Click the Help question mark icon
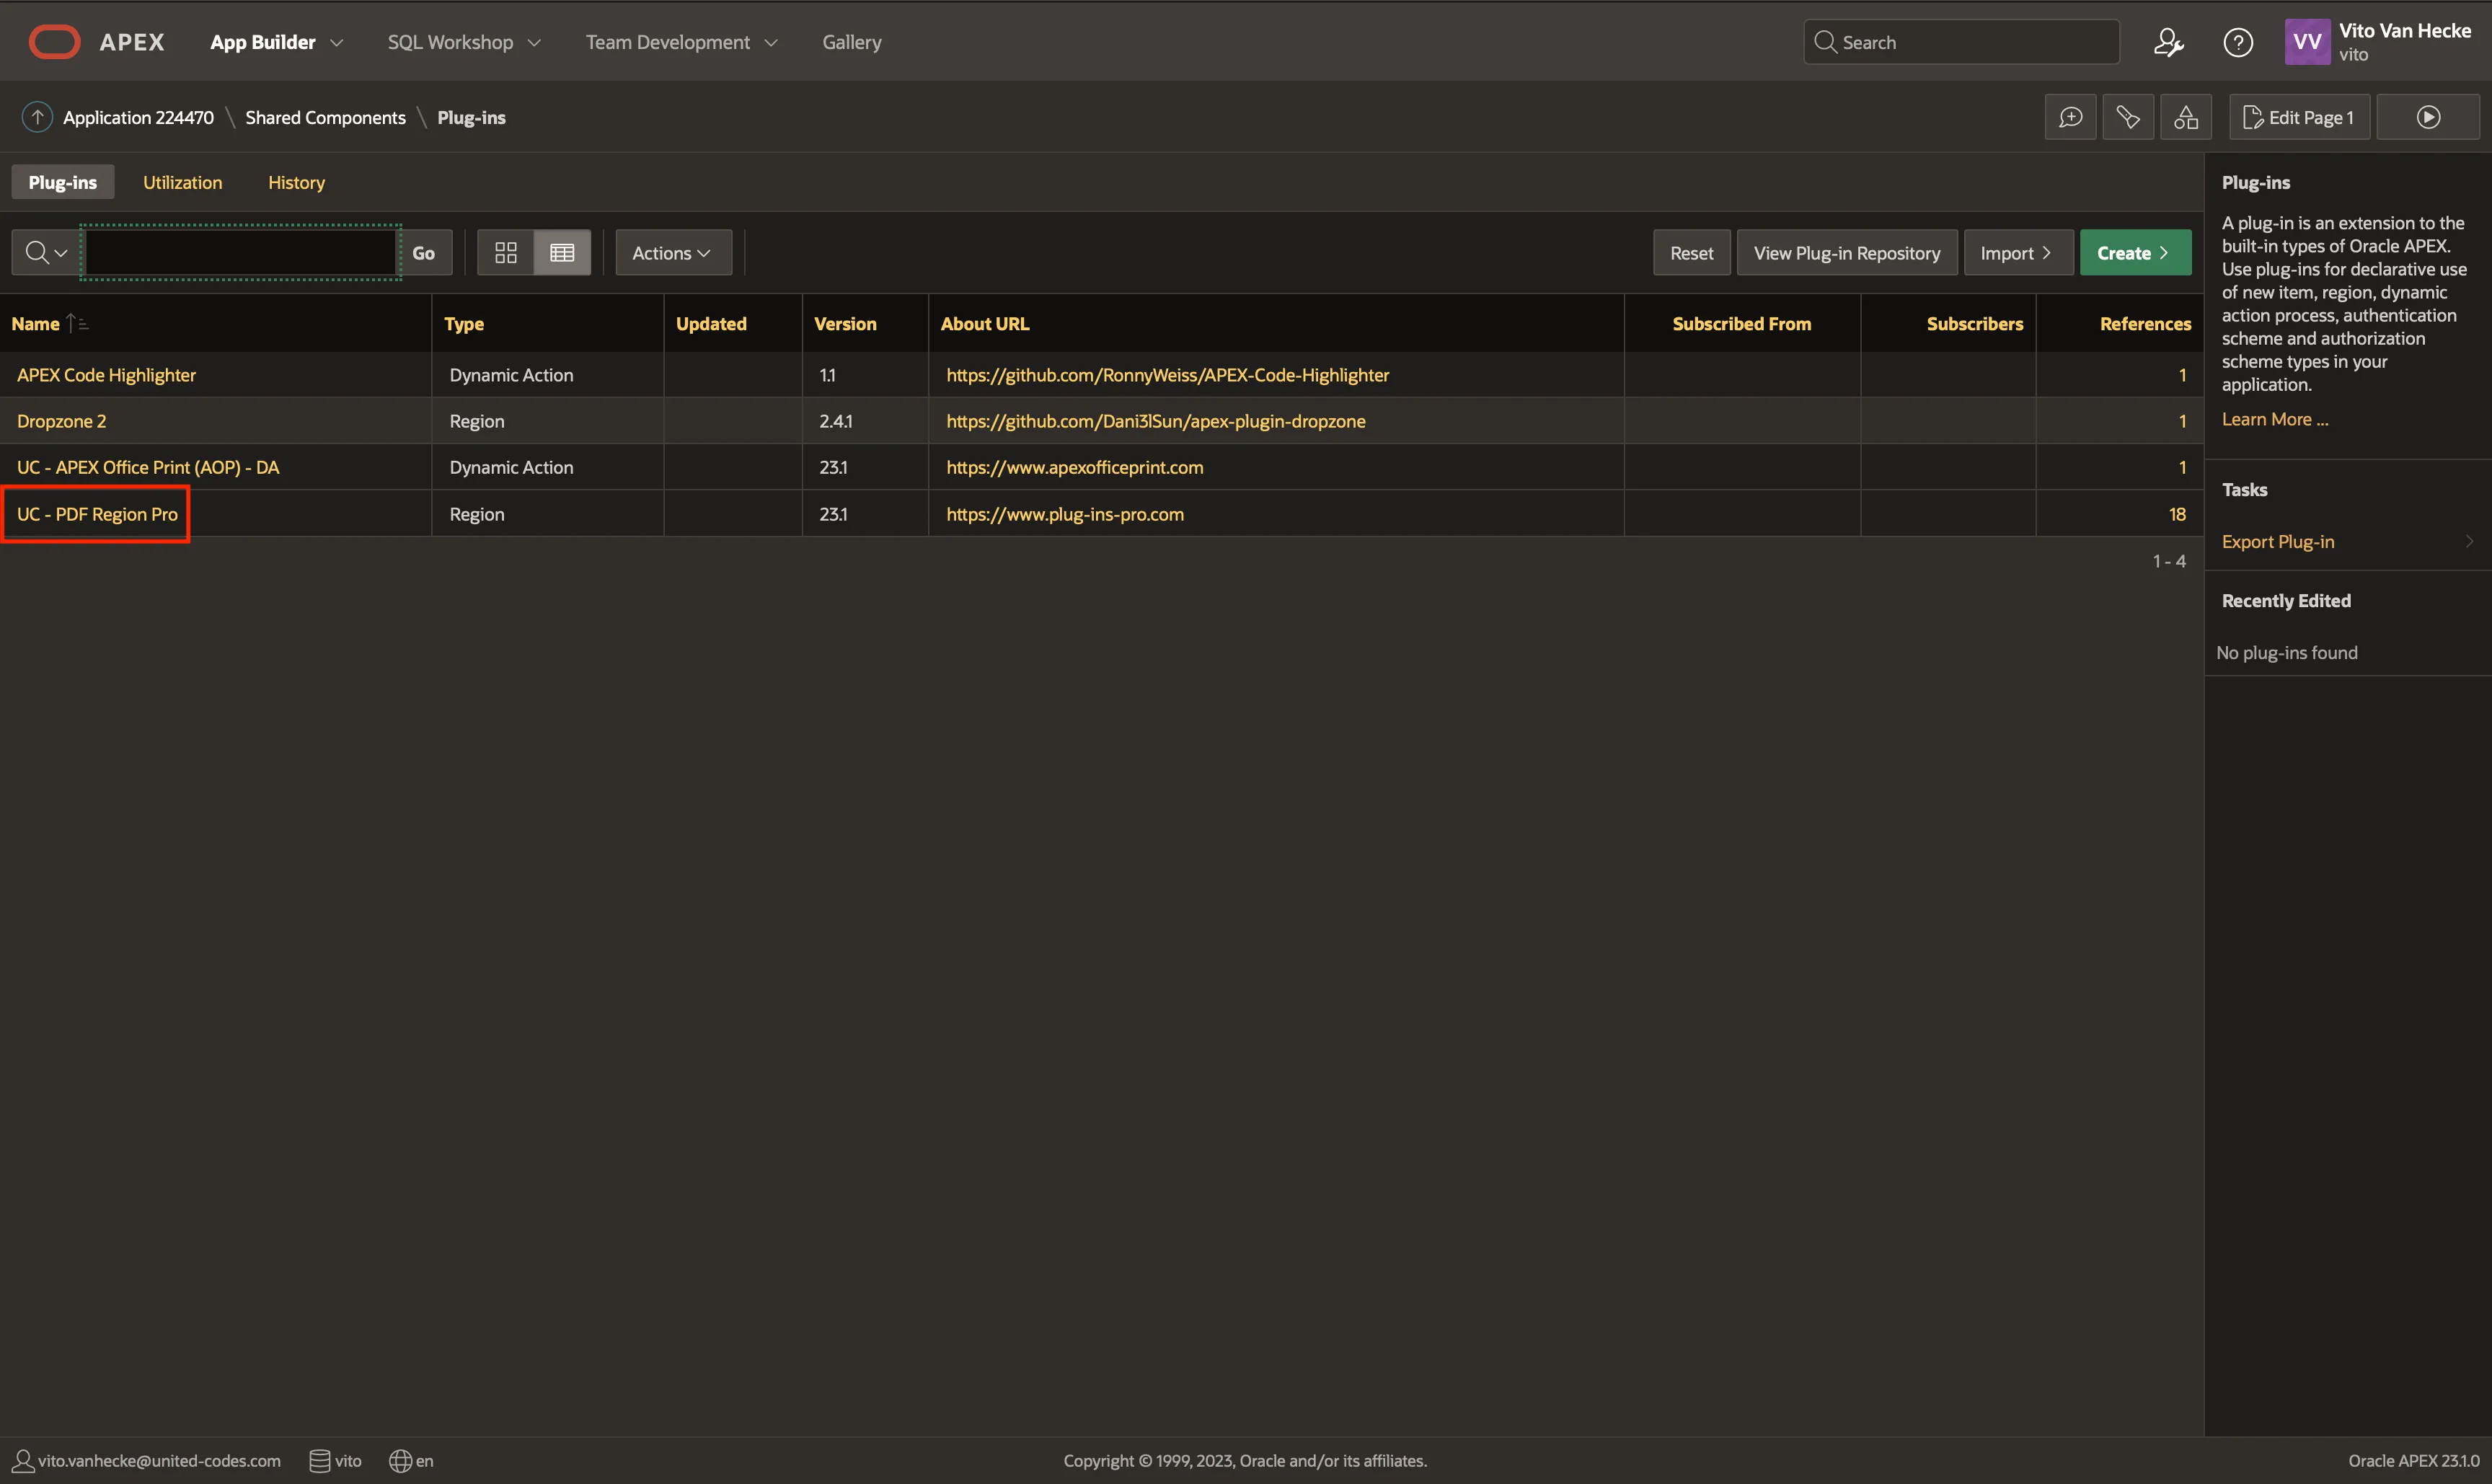The image size is (2492, 1484). (2237, 42)
